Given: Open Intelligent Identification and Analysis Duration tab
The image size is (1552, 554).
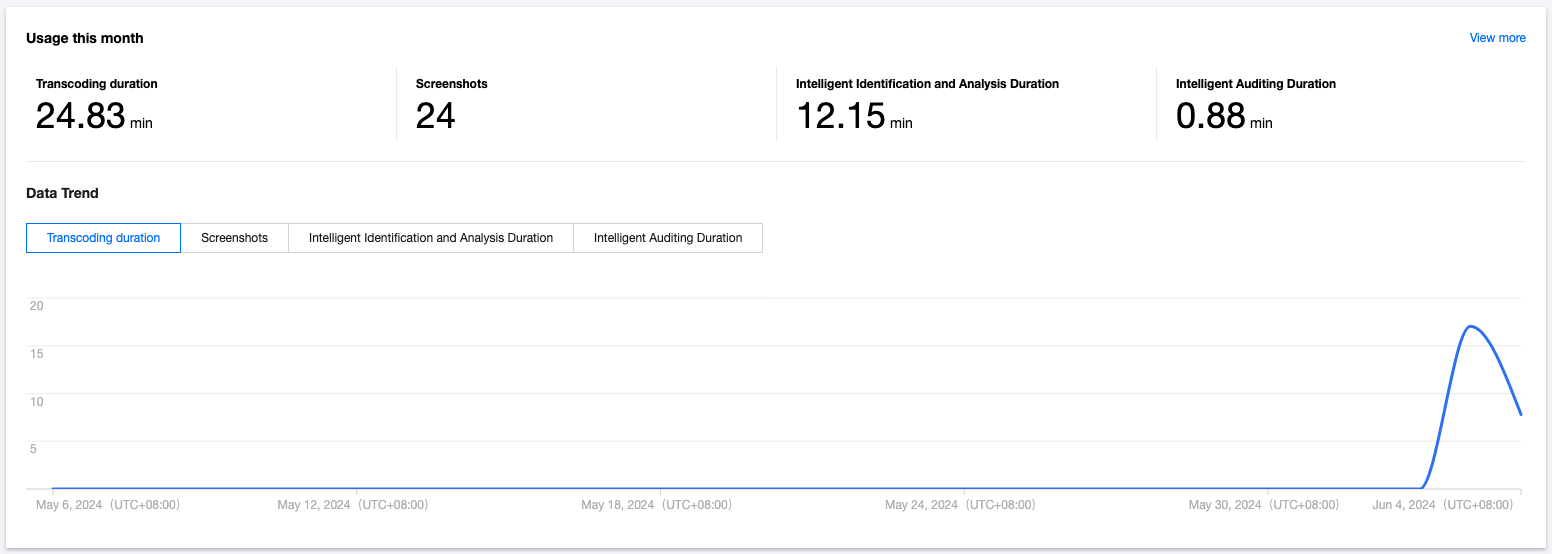Looking at the screenshot, I should (430, 238).
